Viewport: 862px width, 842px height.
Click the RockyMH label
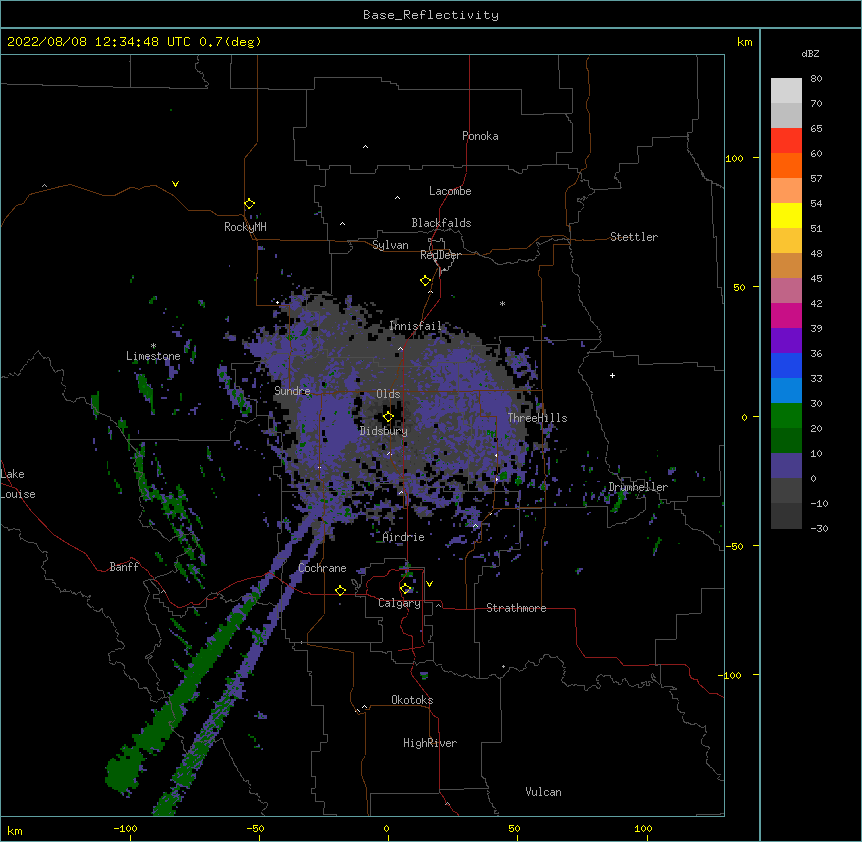[245, 227]
